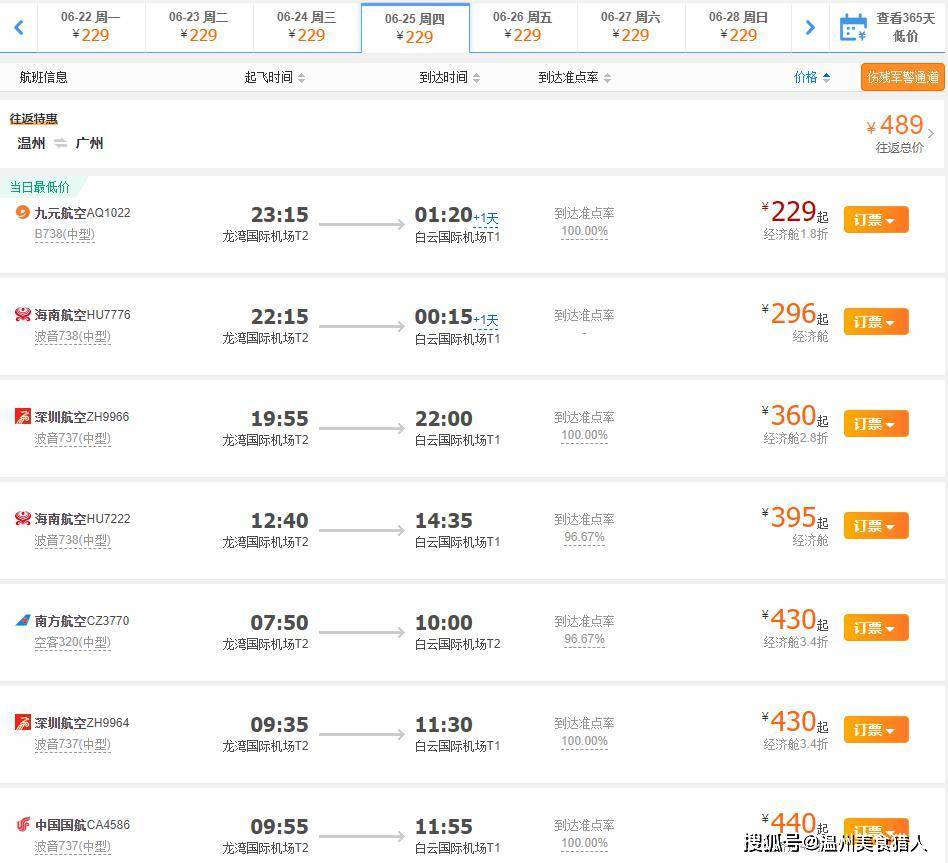The width and height of the screenshot is (948, 863).
Task: Sort by on-time arrival rate column
Action: 574,77
